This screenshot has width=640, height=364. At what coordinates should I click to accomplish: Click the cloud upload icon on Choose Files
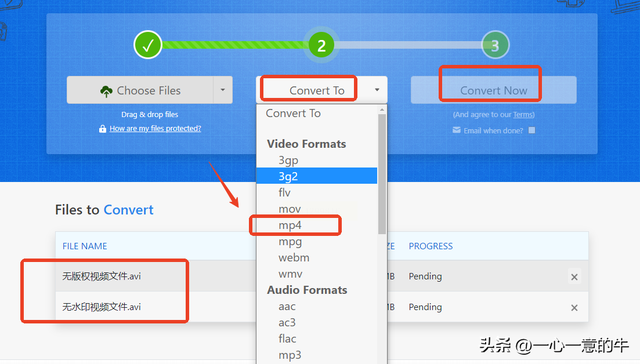click(x=106, y=91)
